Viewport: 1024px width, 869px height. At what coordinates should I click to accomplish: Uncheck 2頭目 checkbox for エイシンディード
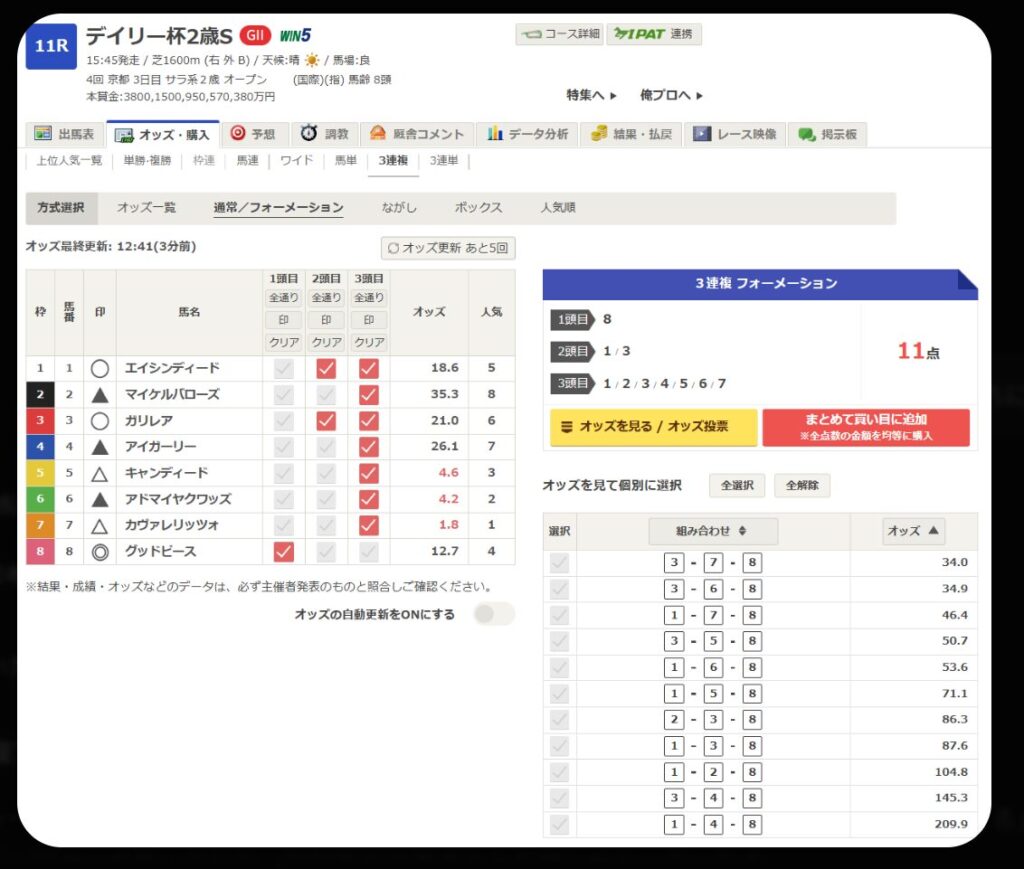[x=326, y=369]
